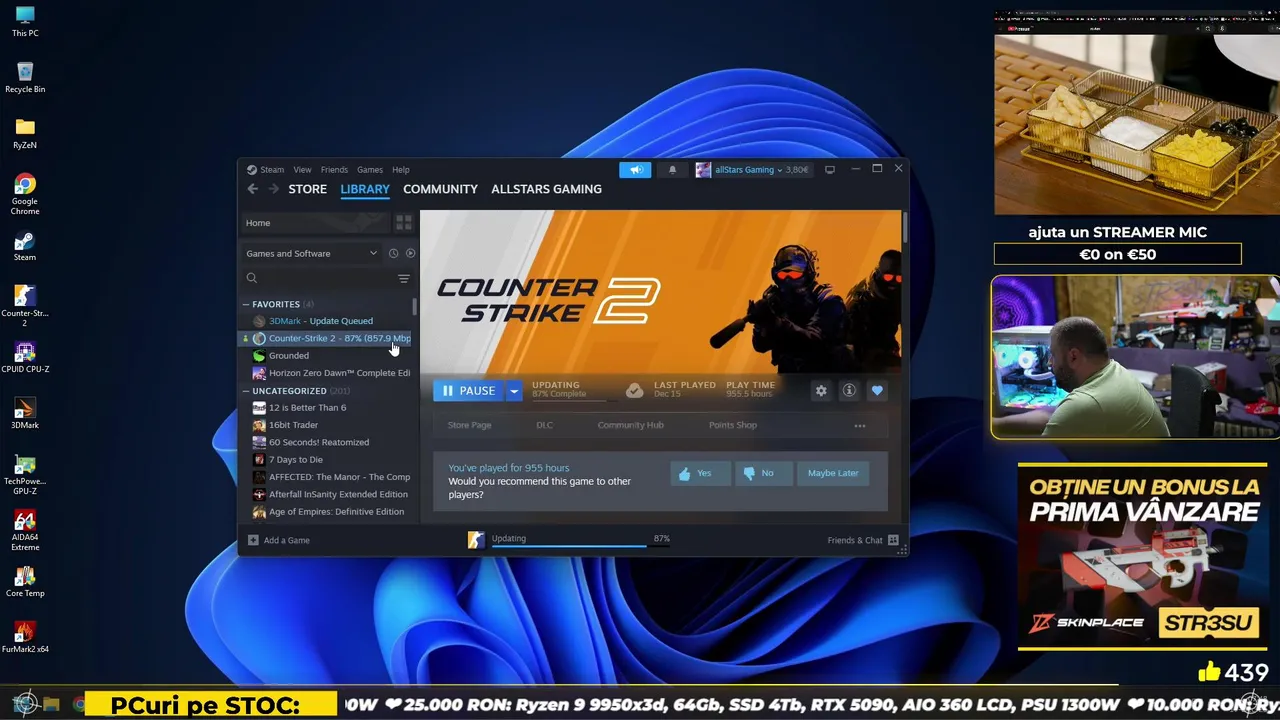The height and width of the screenshot is (720, 1280).
Task: Open the RyZeN folder on desktop
Action: click(x=25, y=133)
